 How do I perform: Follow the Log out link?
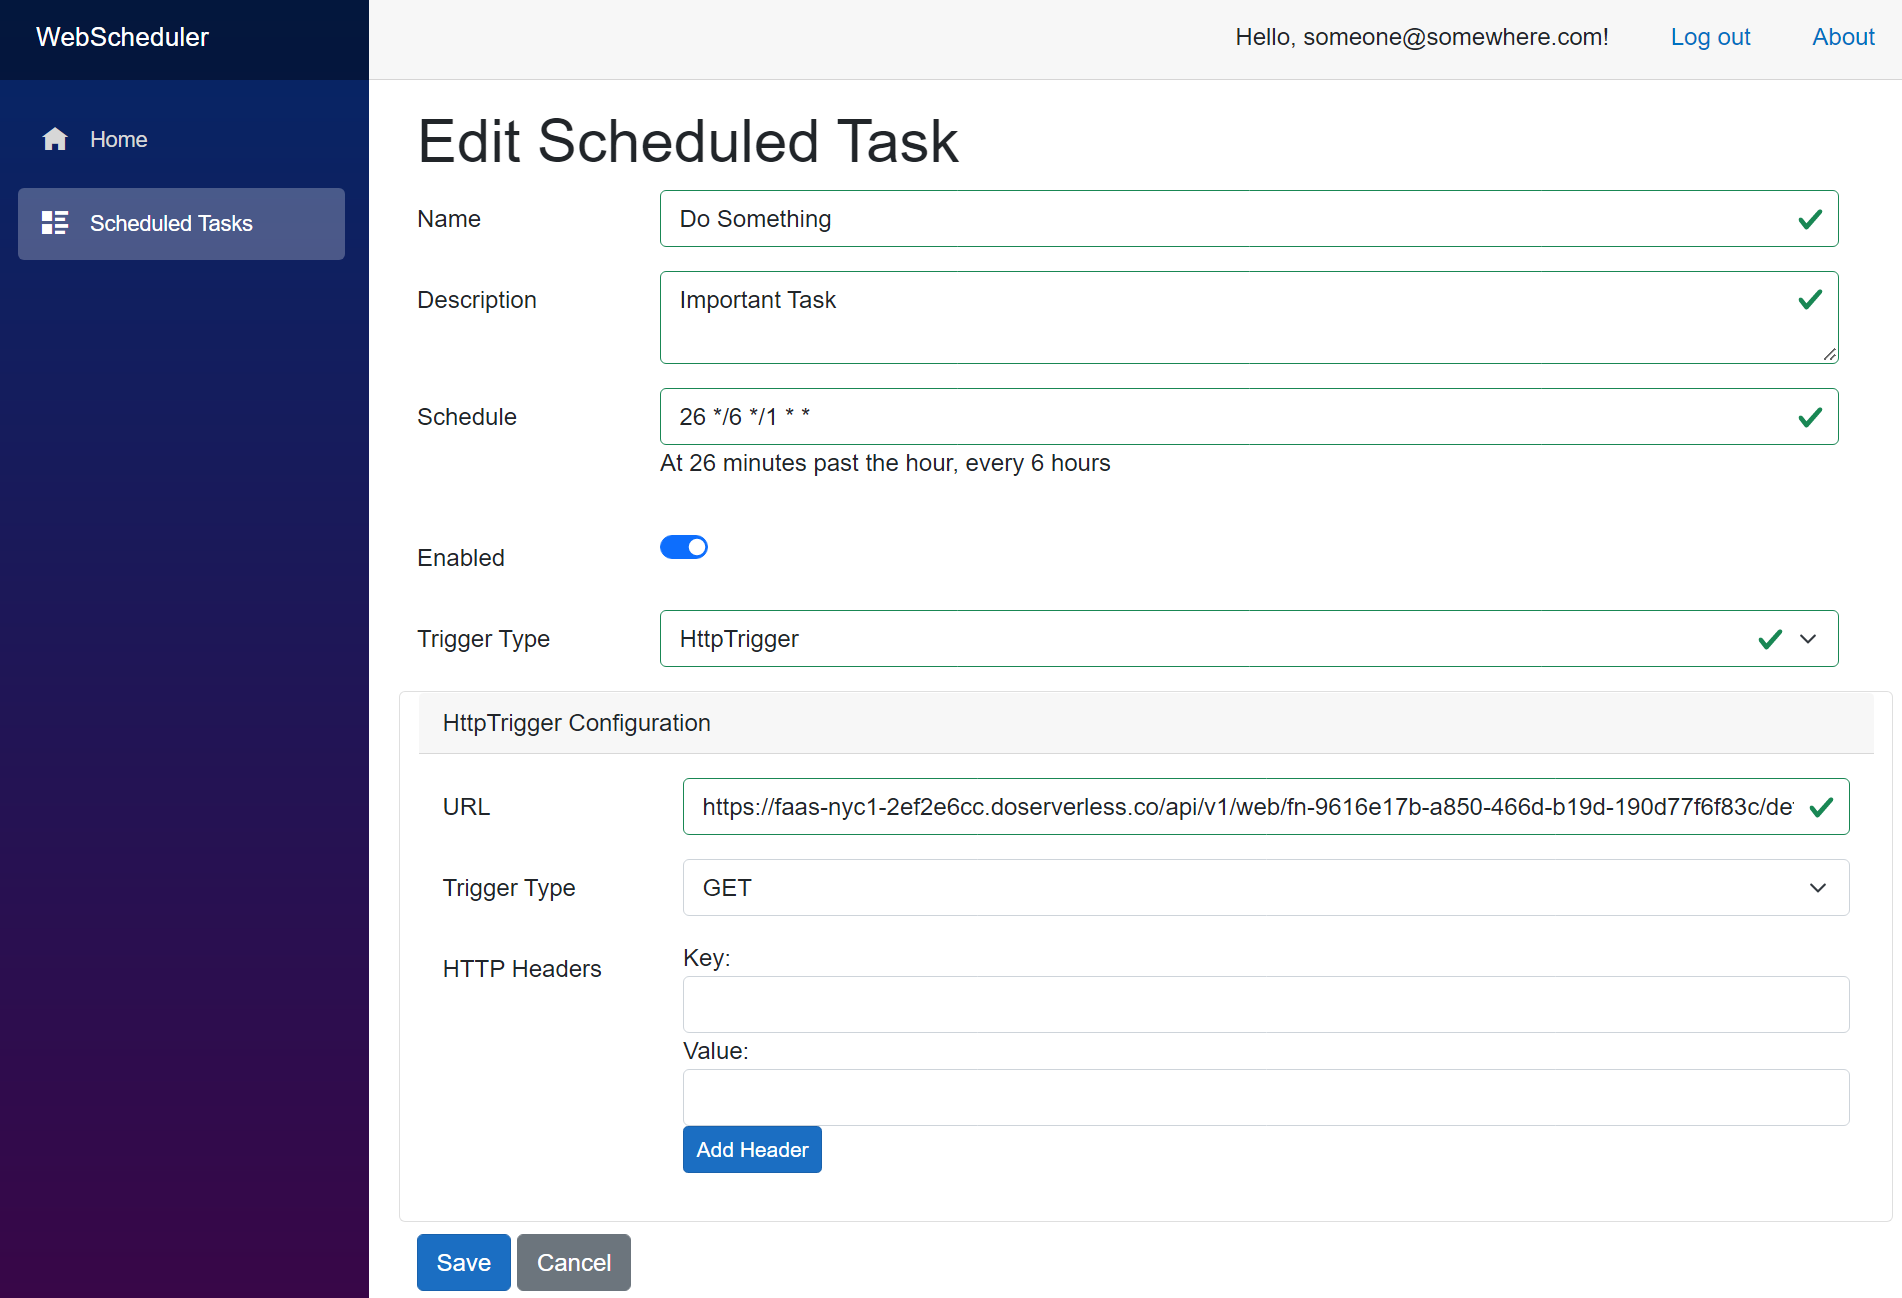click(x=1710, y=37)
